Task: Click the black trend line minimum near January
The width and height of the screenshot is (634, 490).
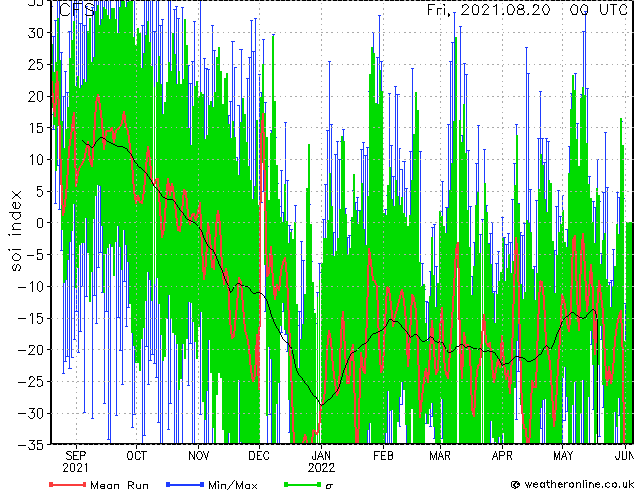Action: (x=321, y=405)
